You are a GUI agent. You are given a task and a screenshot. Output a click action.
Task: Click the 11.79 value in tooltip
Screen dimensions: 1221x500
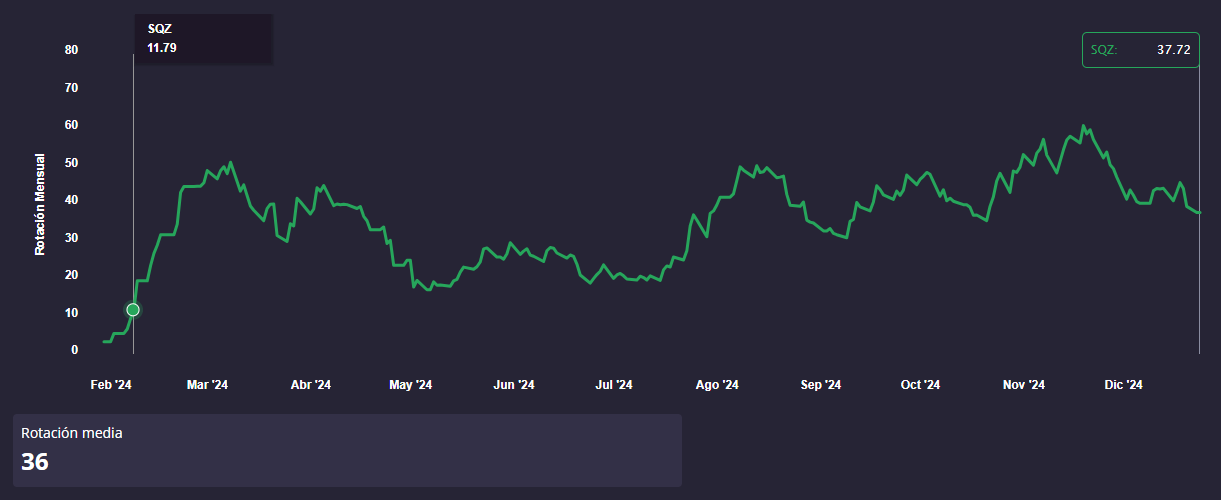coord(162,48)
